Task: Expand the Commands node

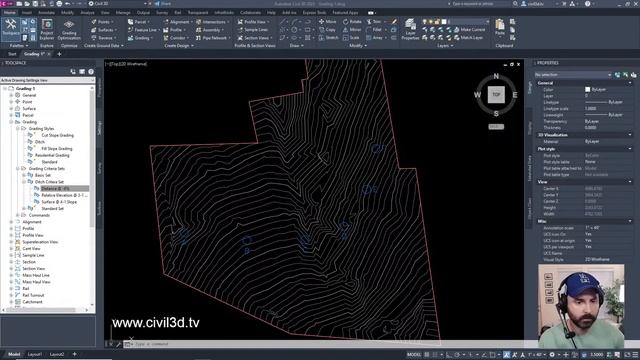Action: pos(18,215)
